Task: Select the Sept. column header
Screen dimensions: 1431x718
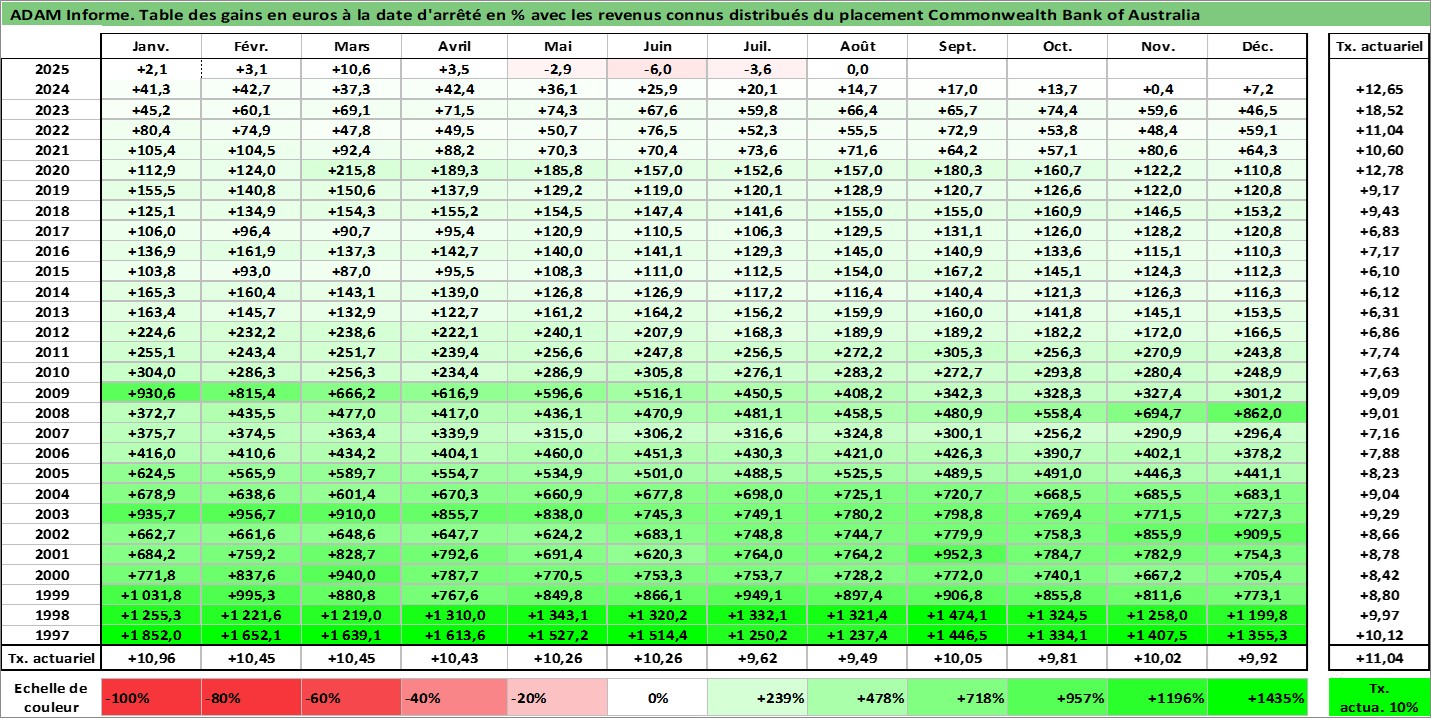Action: pyautogui.click(x=958, y=47)
